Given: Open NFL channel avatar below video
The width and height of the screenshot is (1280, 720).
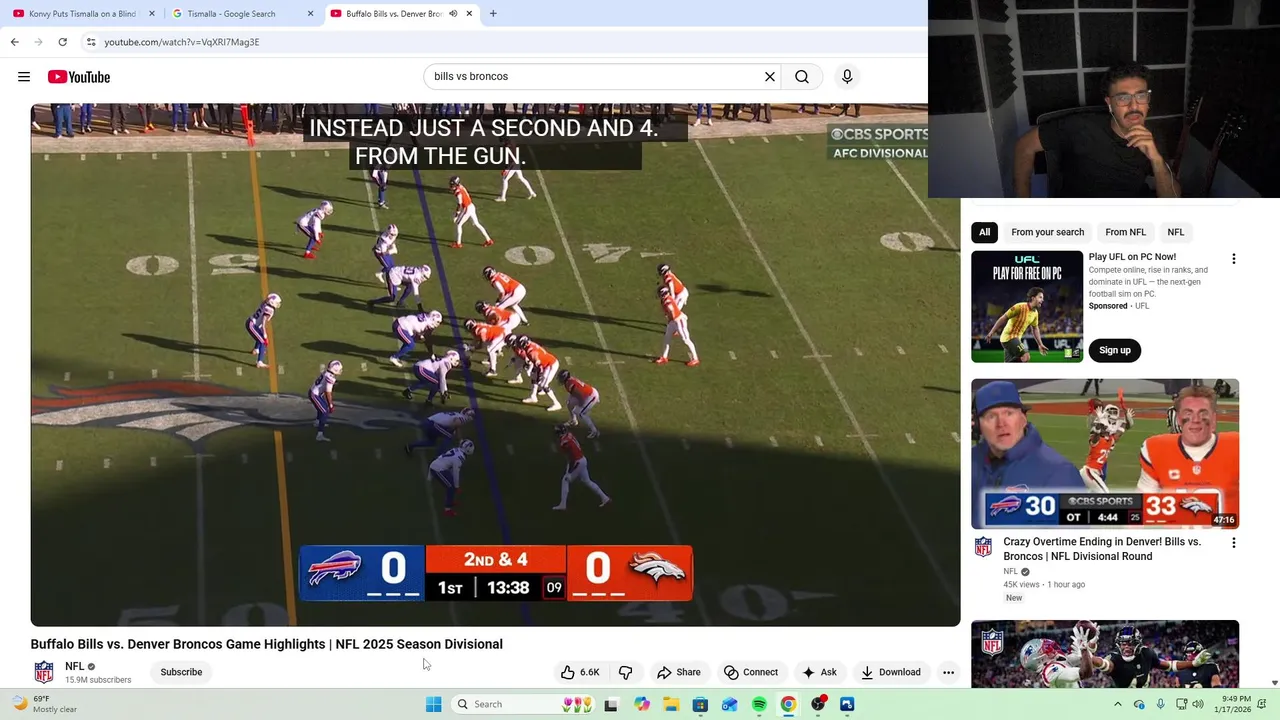Looking at the screenshot, I should [44, 672].
